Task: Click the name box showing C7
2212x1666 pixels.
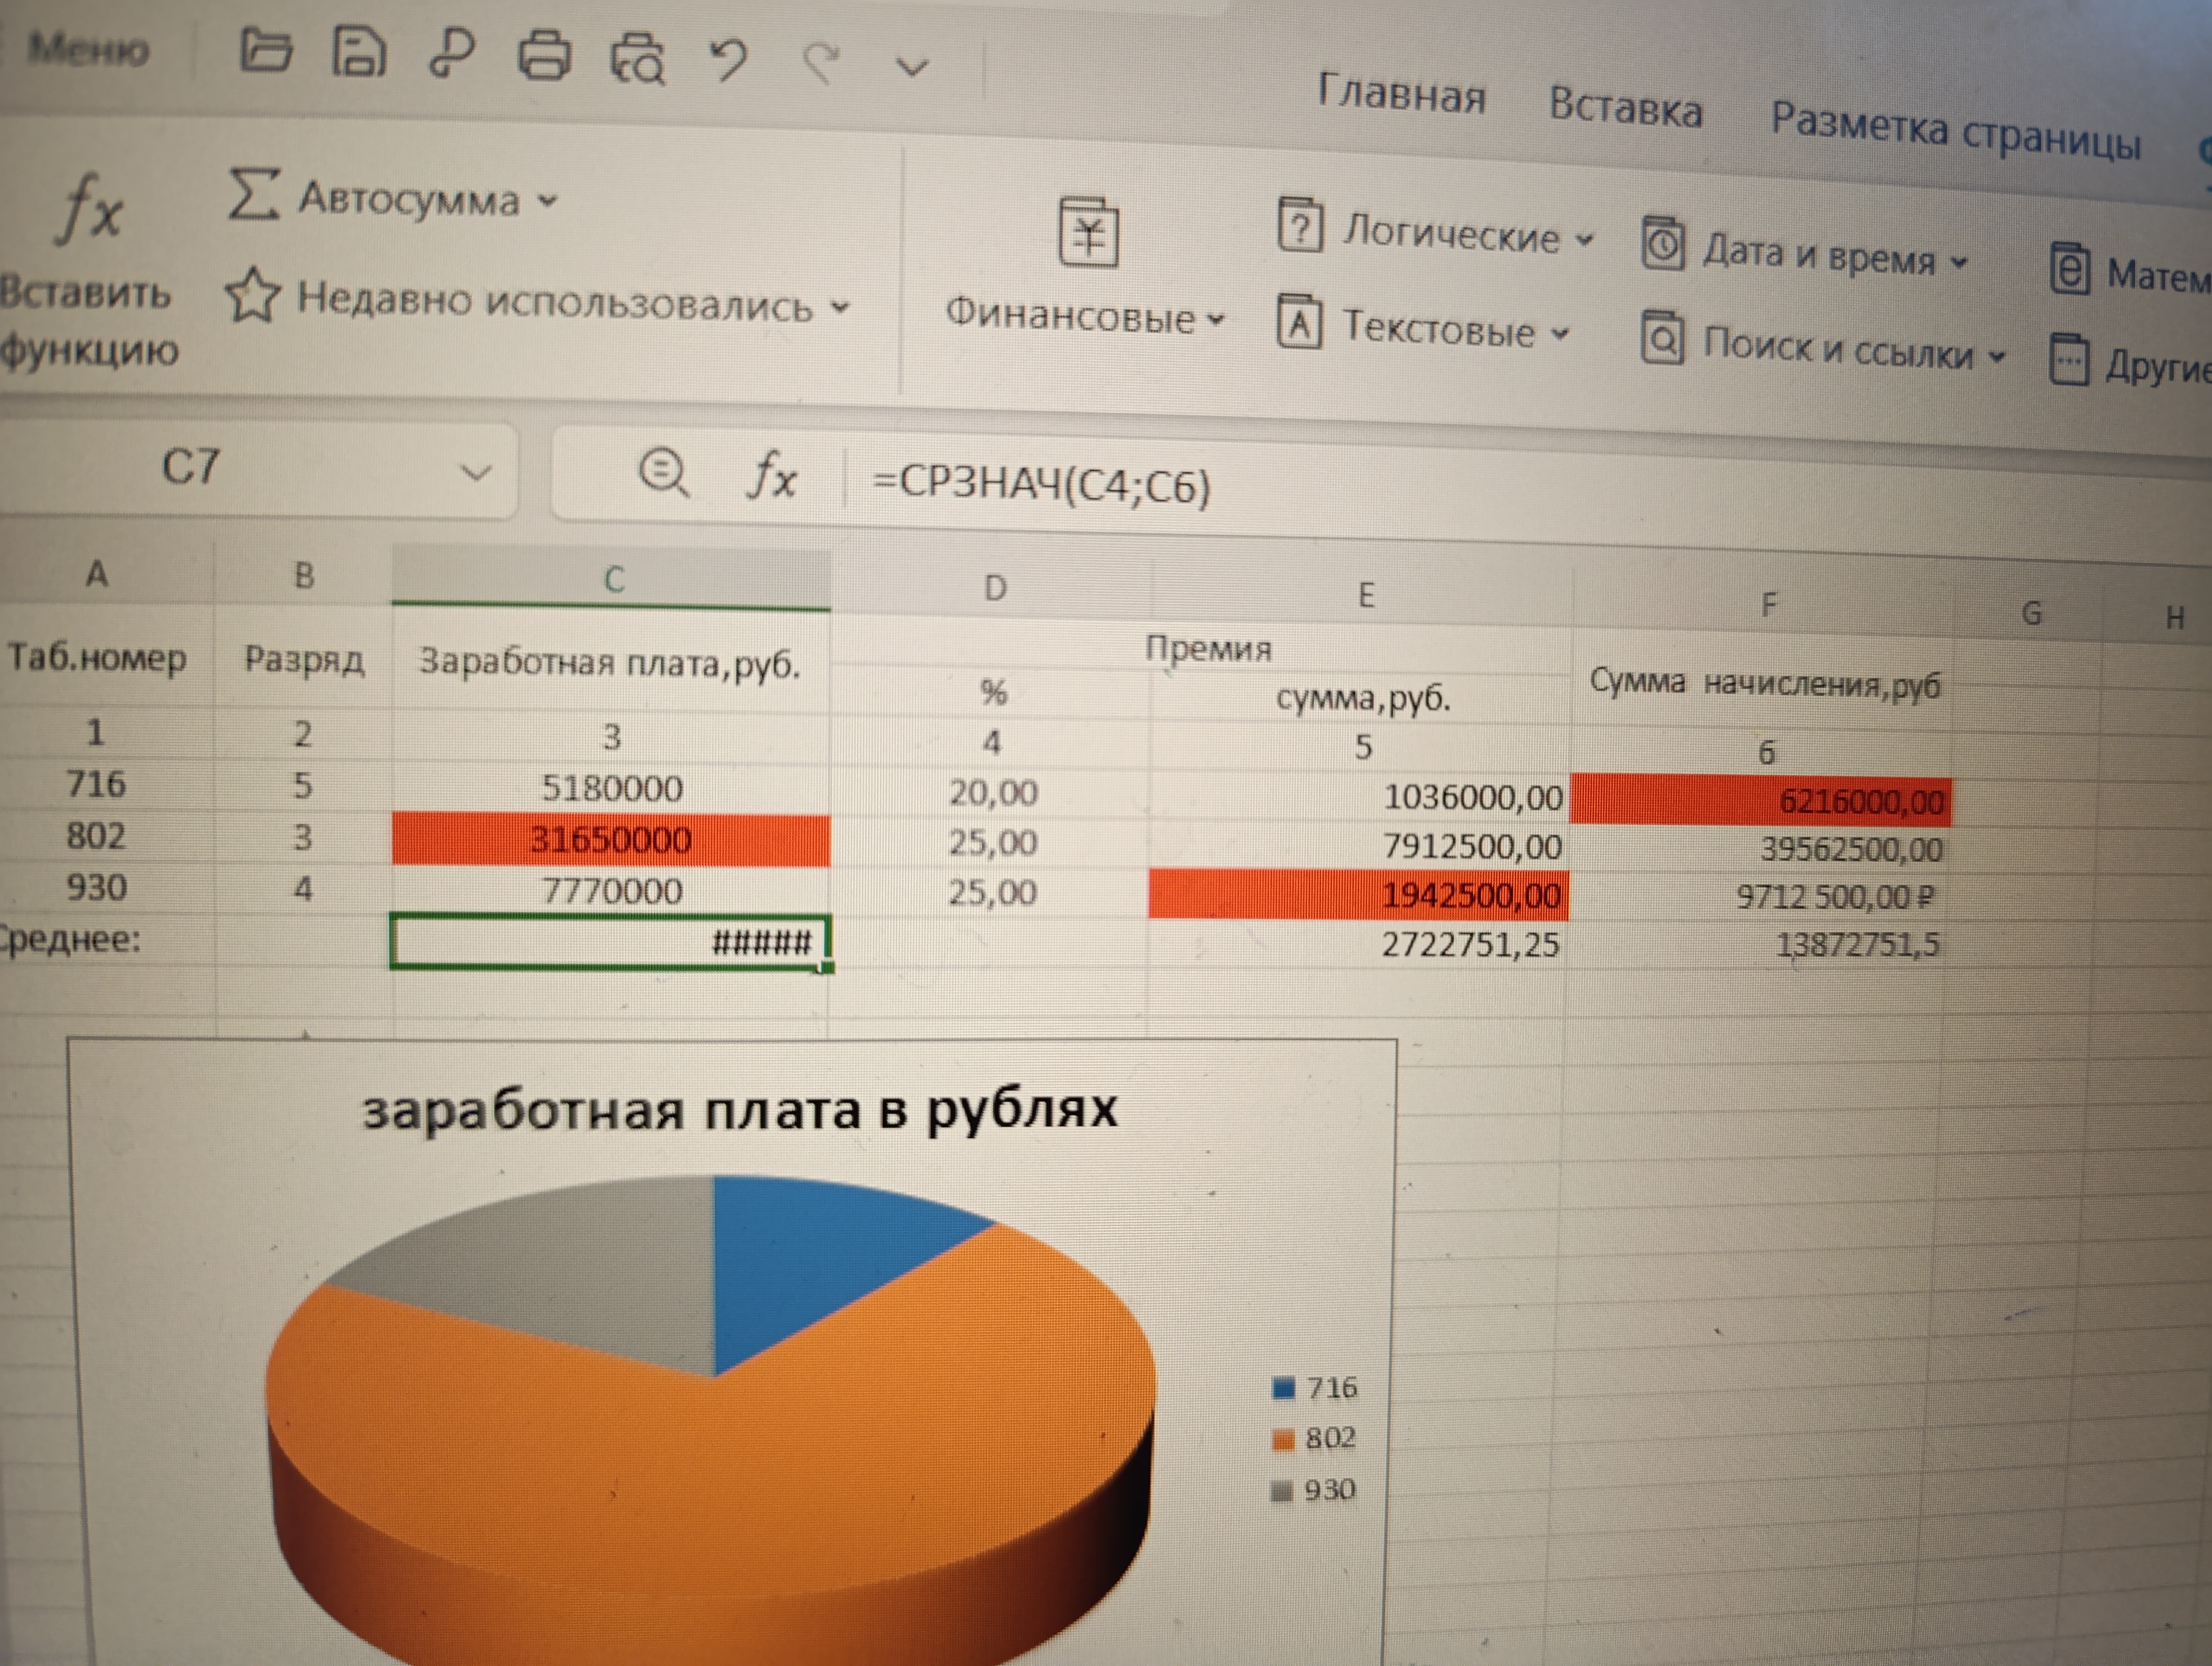Action: (258, 468)
